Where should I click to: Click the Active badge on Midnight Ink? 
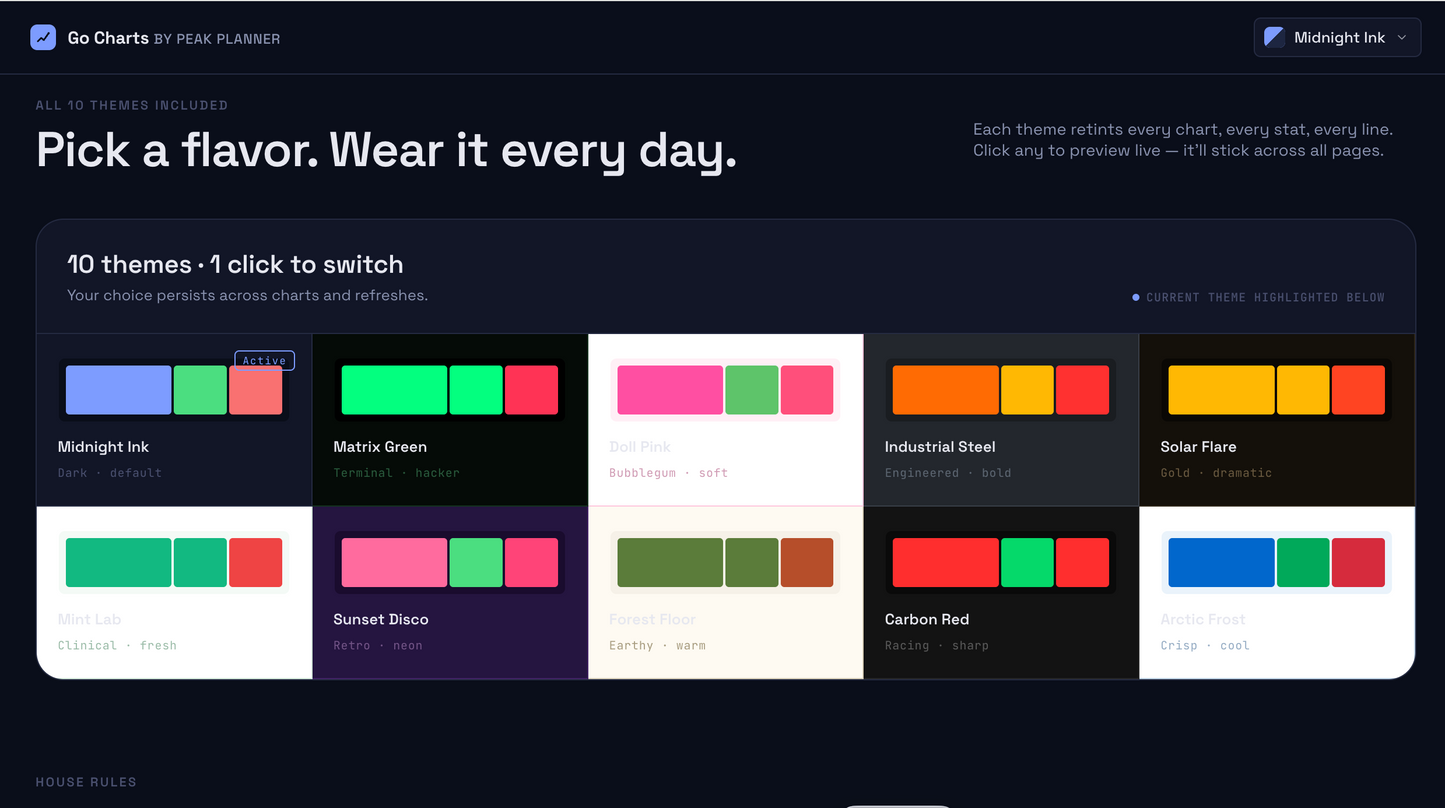[x=264, y=360]
